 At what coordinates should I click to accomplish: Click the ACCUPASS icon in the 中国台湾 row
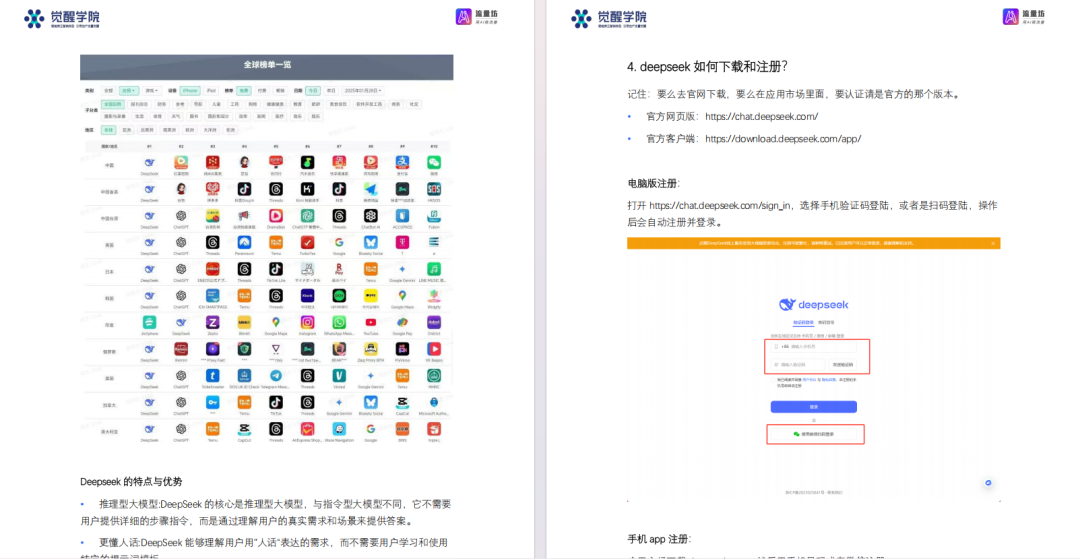402,215
